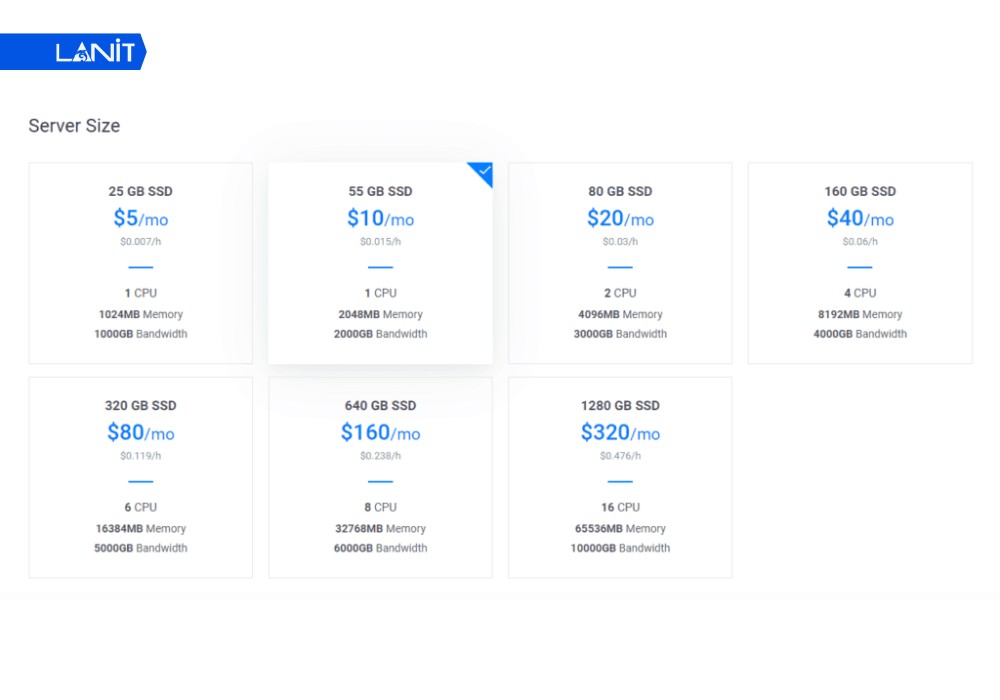Click the Server Size heading
The width and height of the screenshot is (1000, 700).
pyautogui.click(x=74, y=126)
